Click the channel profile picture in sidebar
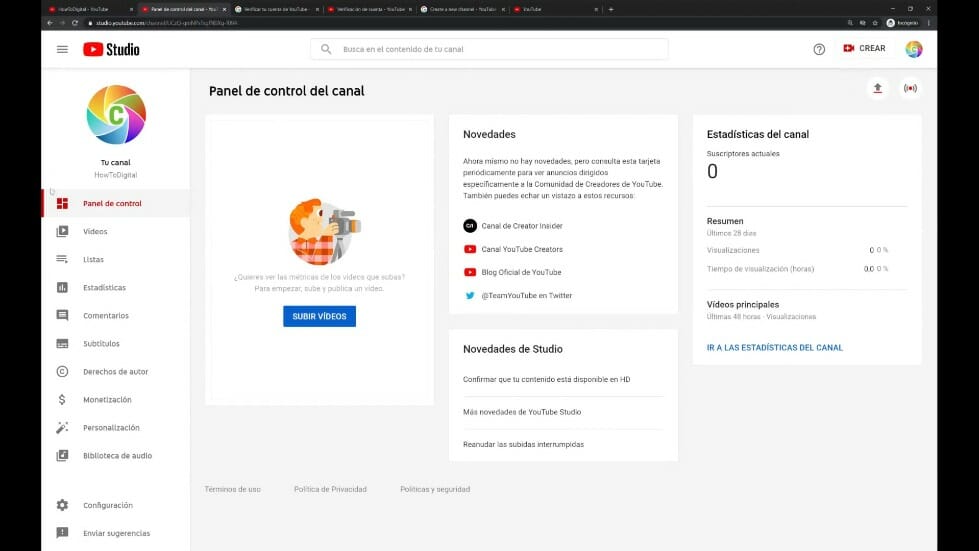Viewport: 979px width, 551px height. point(116,115)
